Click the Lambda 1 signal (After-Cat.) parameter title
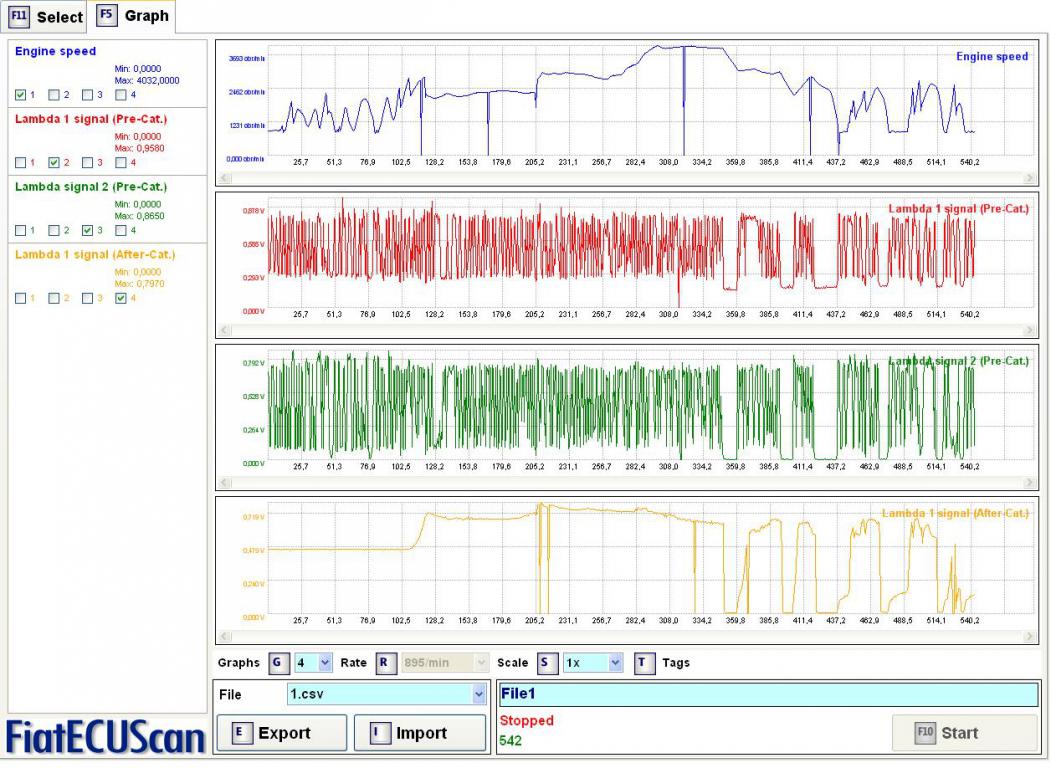This screenshot has height=768, width=1051. (x=95, y=255)
